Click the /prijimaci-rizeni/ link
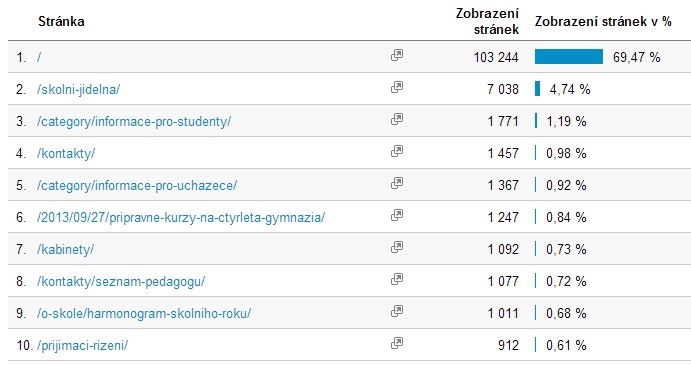 (82, 345)
